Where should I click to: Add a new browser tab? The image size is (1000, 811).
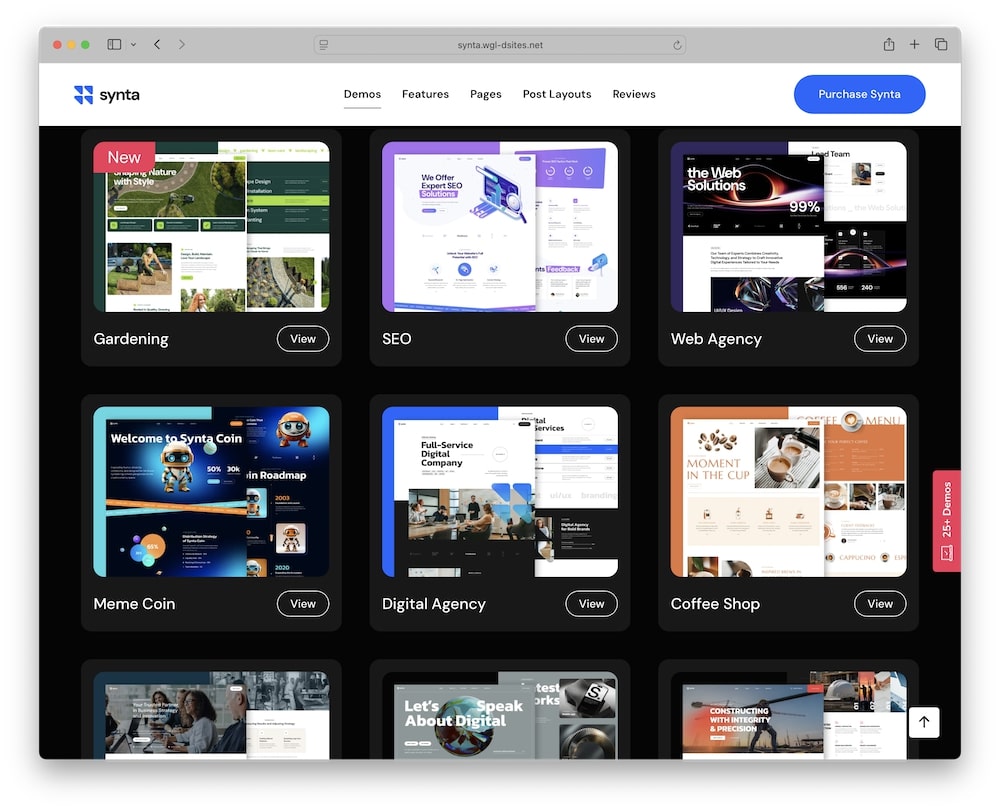click(915, 44)
